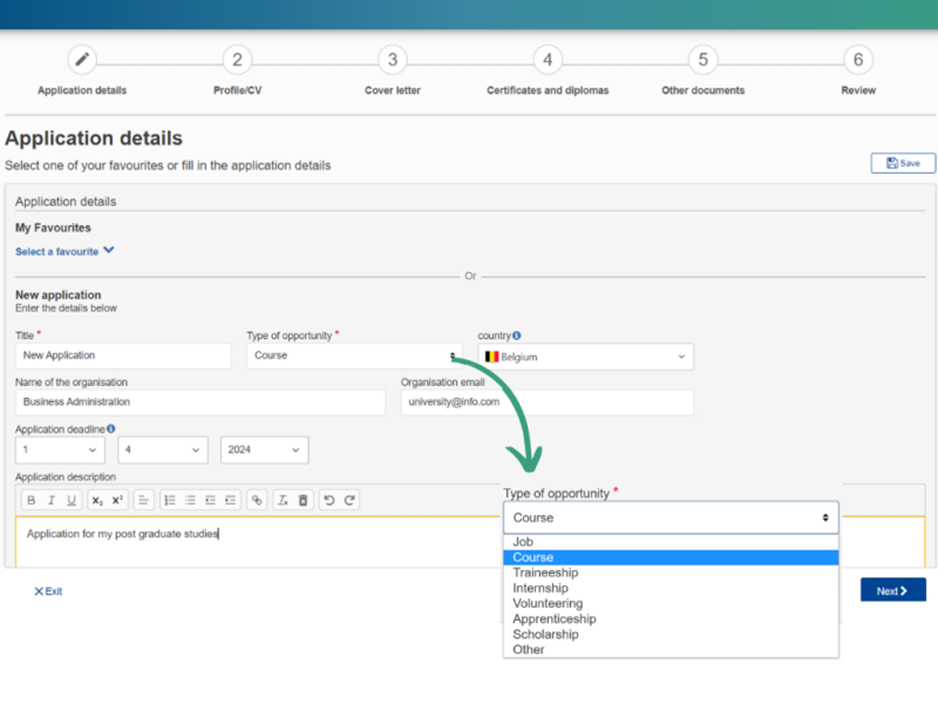The height and width of the screenshot is (704, 938).
Task: Select Scholarship from the opportunity list
Action: pos(671,634)
